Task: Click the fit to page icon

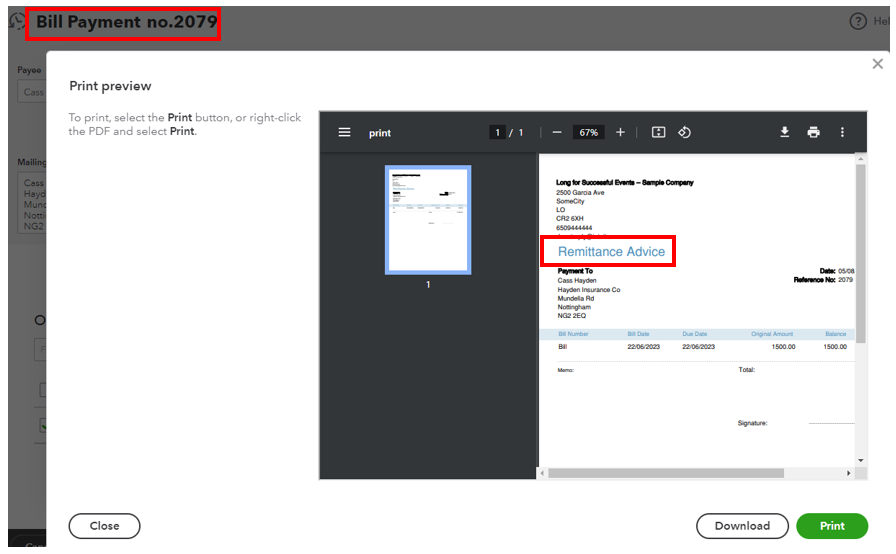Action: click(x=658, y=132)
